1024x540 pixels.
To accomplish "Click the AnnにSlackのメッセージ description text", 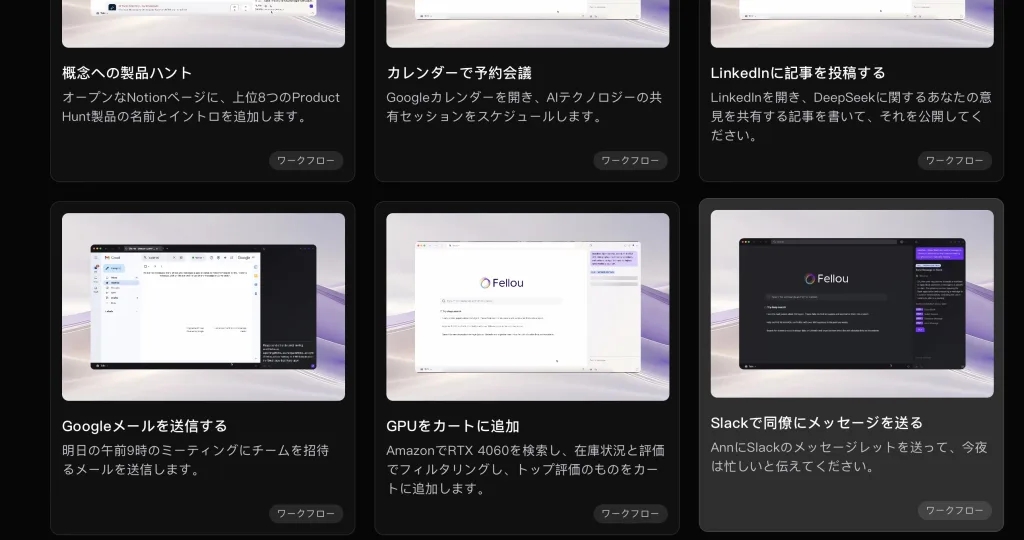I will [x=849, y=457].
